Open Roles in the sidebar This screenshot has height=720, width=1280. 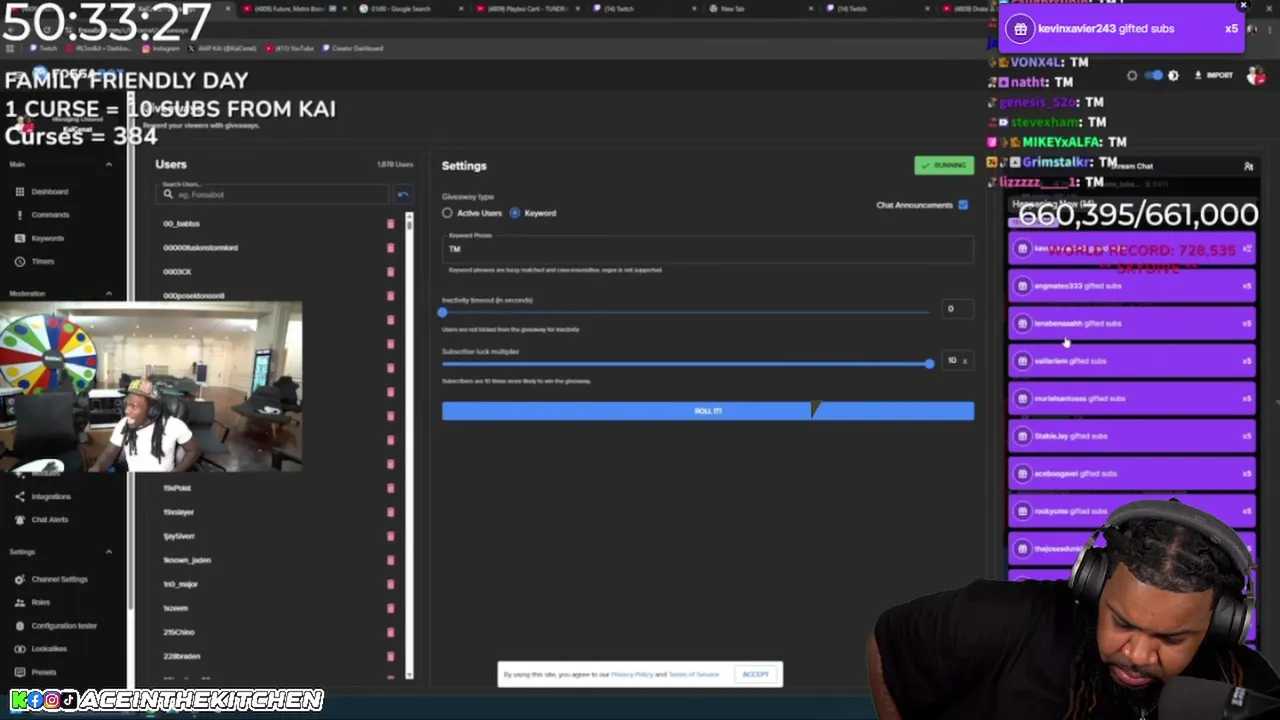click(x=33, y=602)
